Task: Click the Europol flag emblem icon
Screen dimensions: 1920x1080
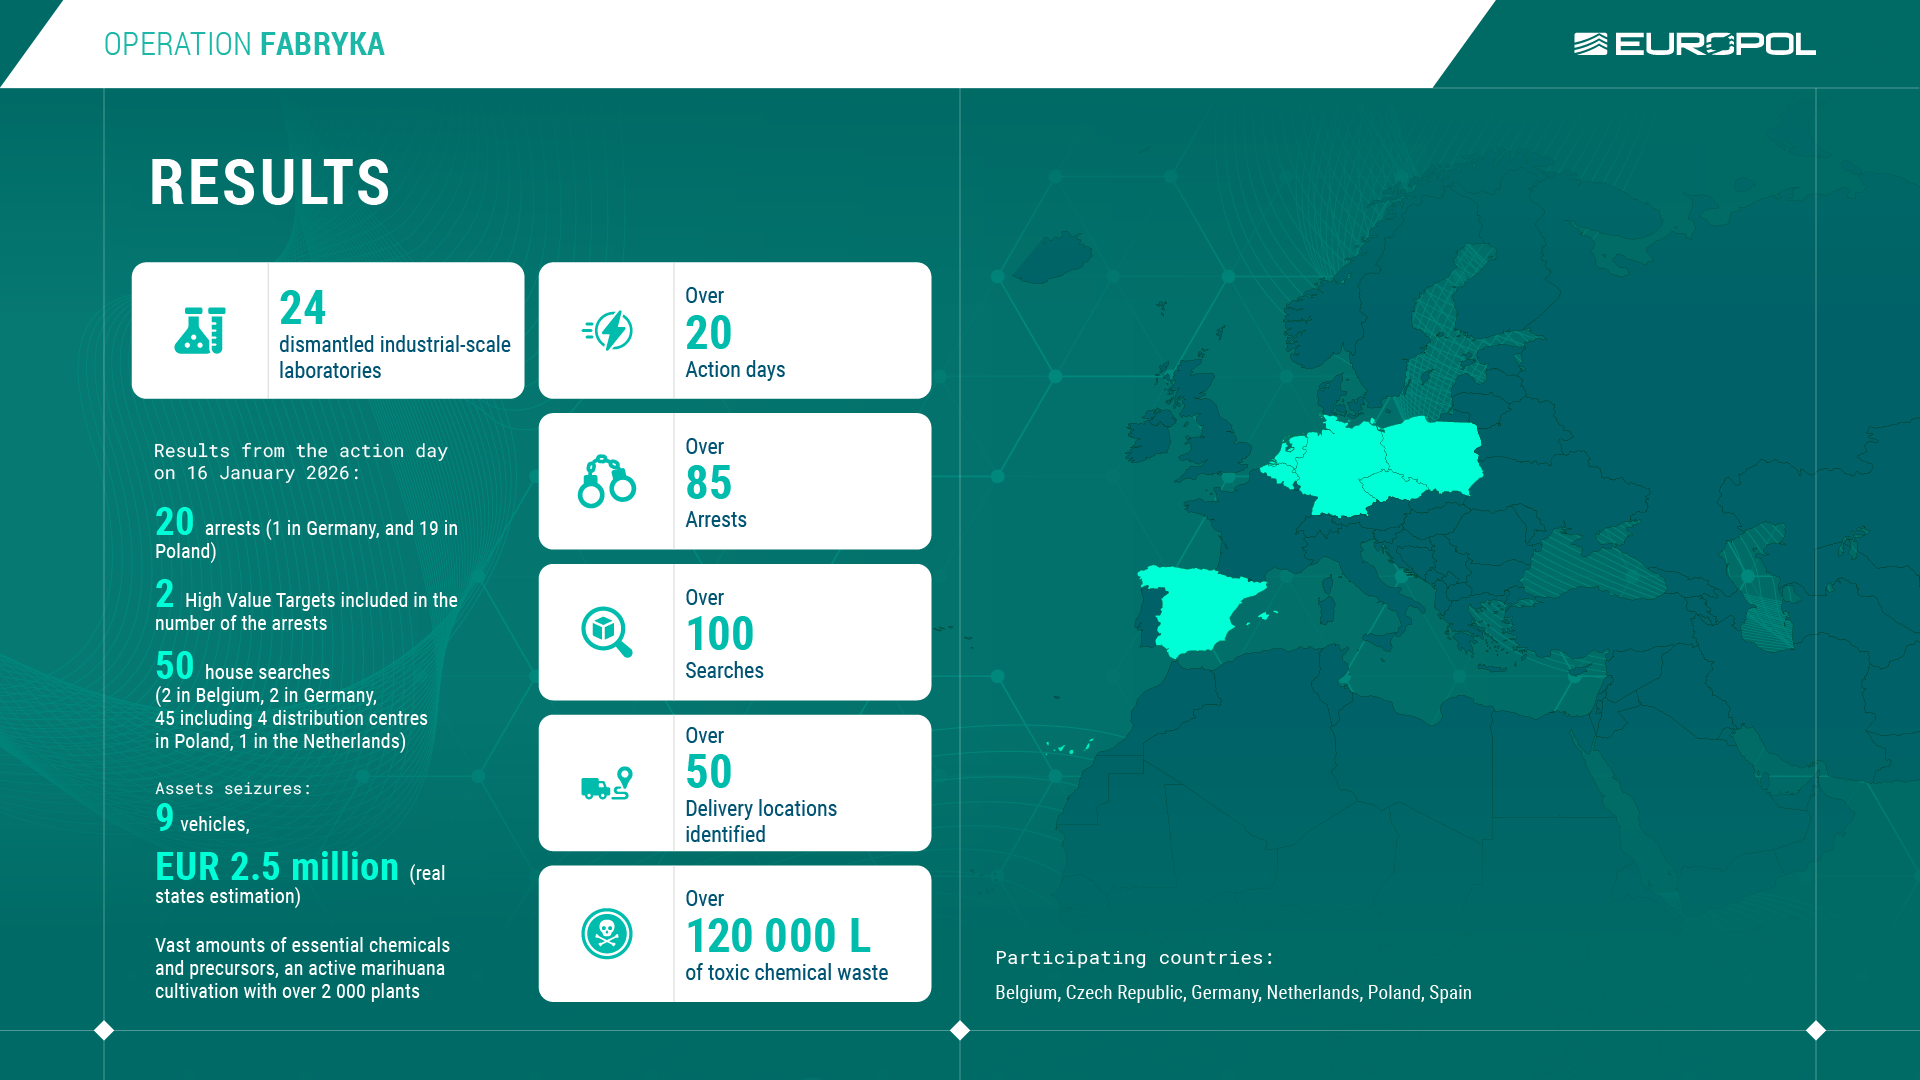Action: 1591,44
